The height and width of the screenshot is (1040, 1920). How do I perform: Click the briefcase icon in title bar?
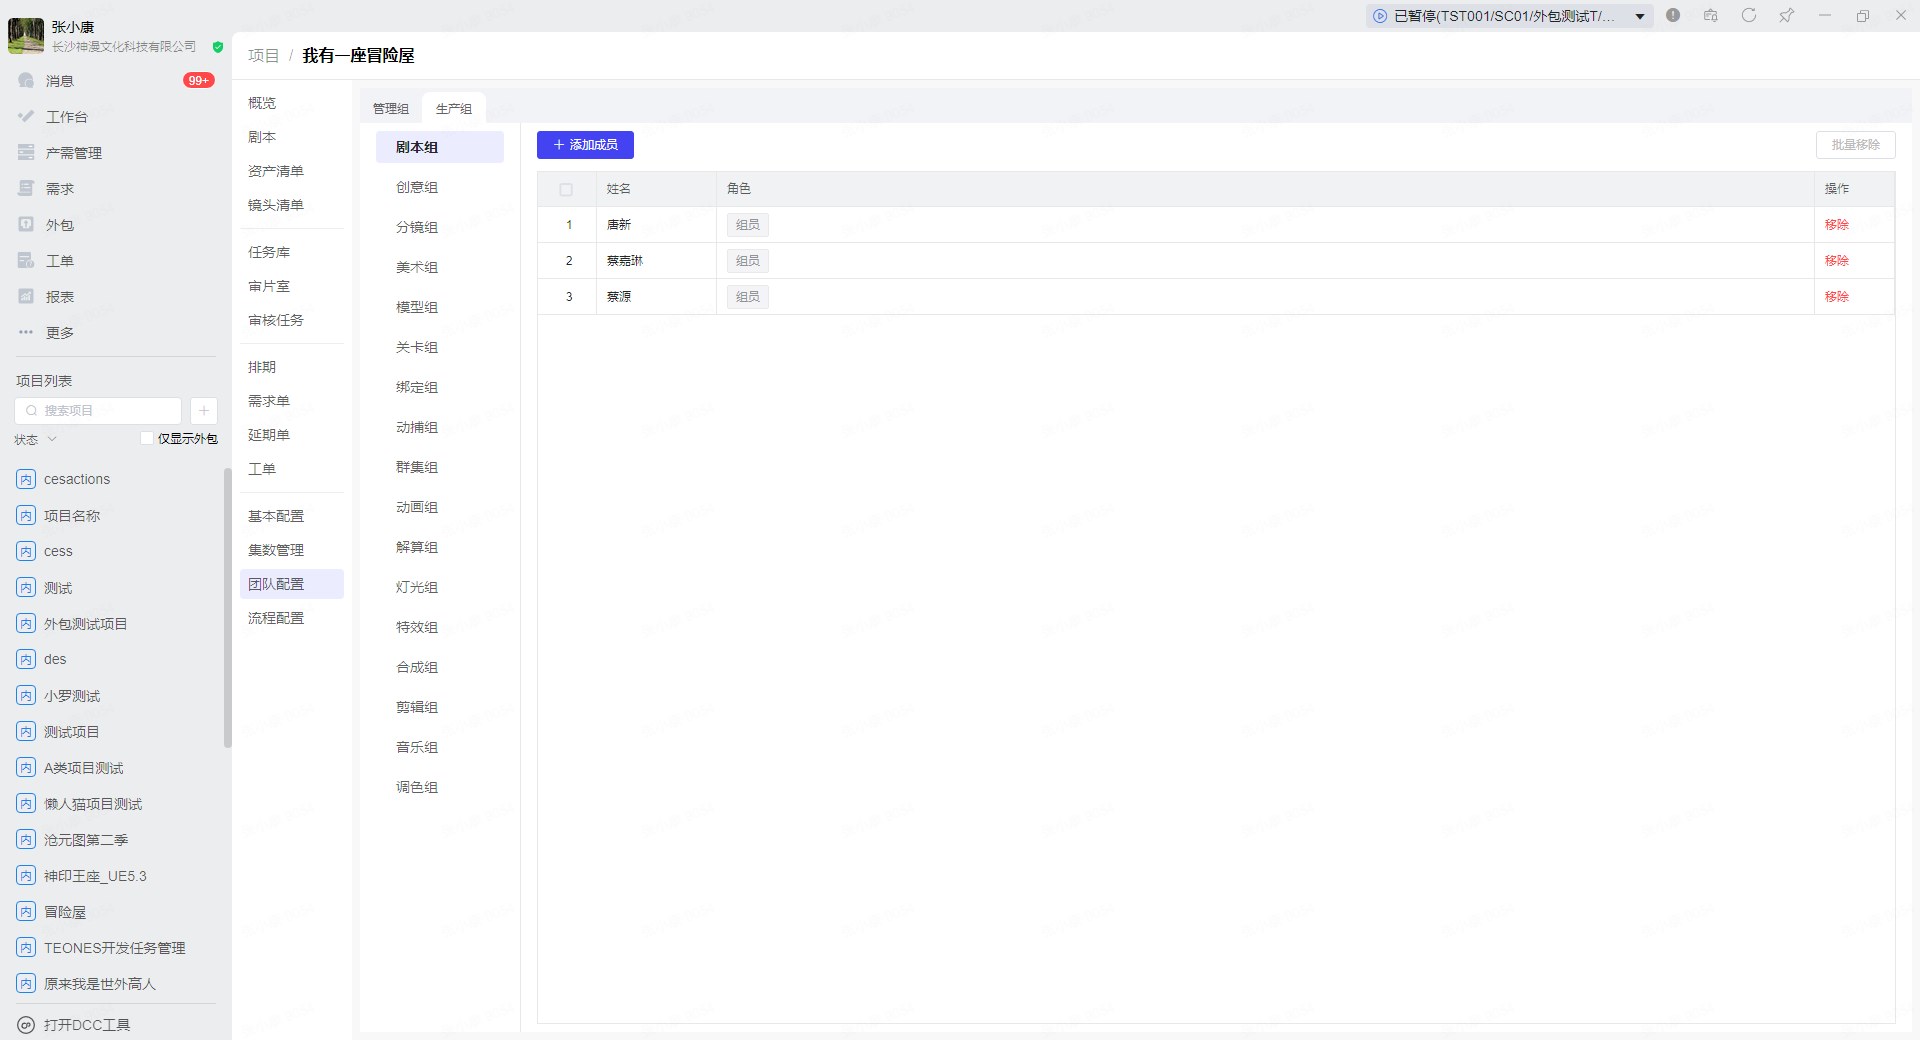point(1711,15)
